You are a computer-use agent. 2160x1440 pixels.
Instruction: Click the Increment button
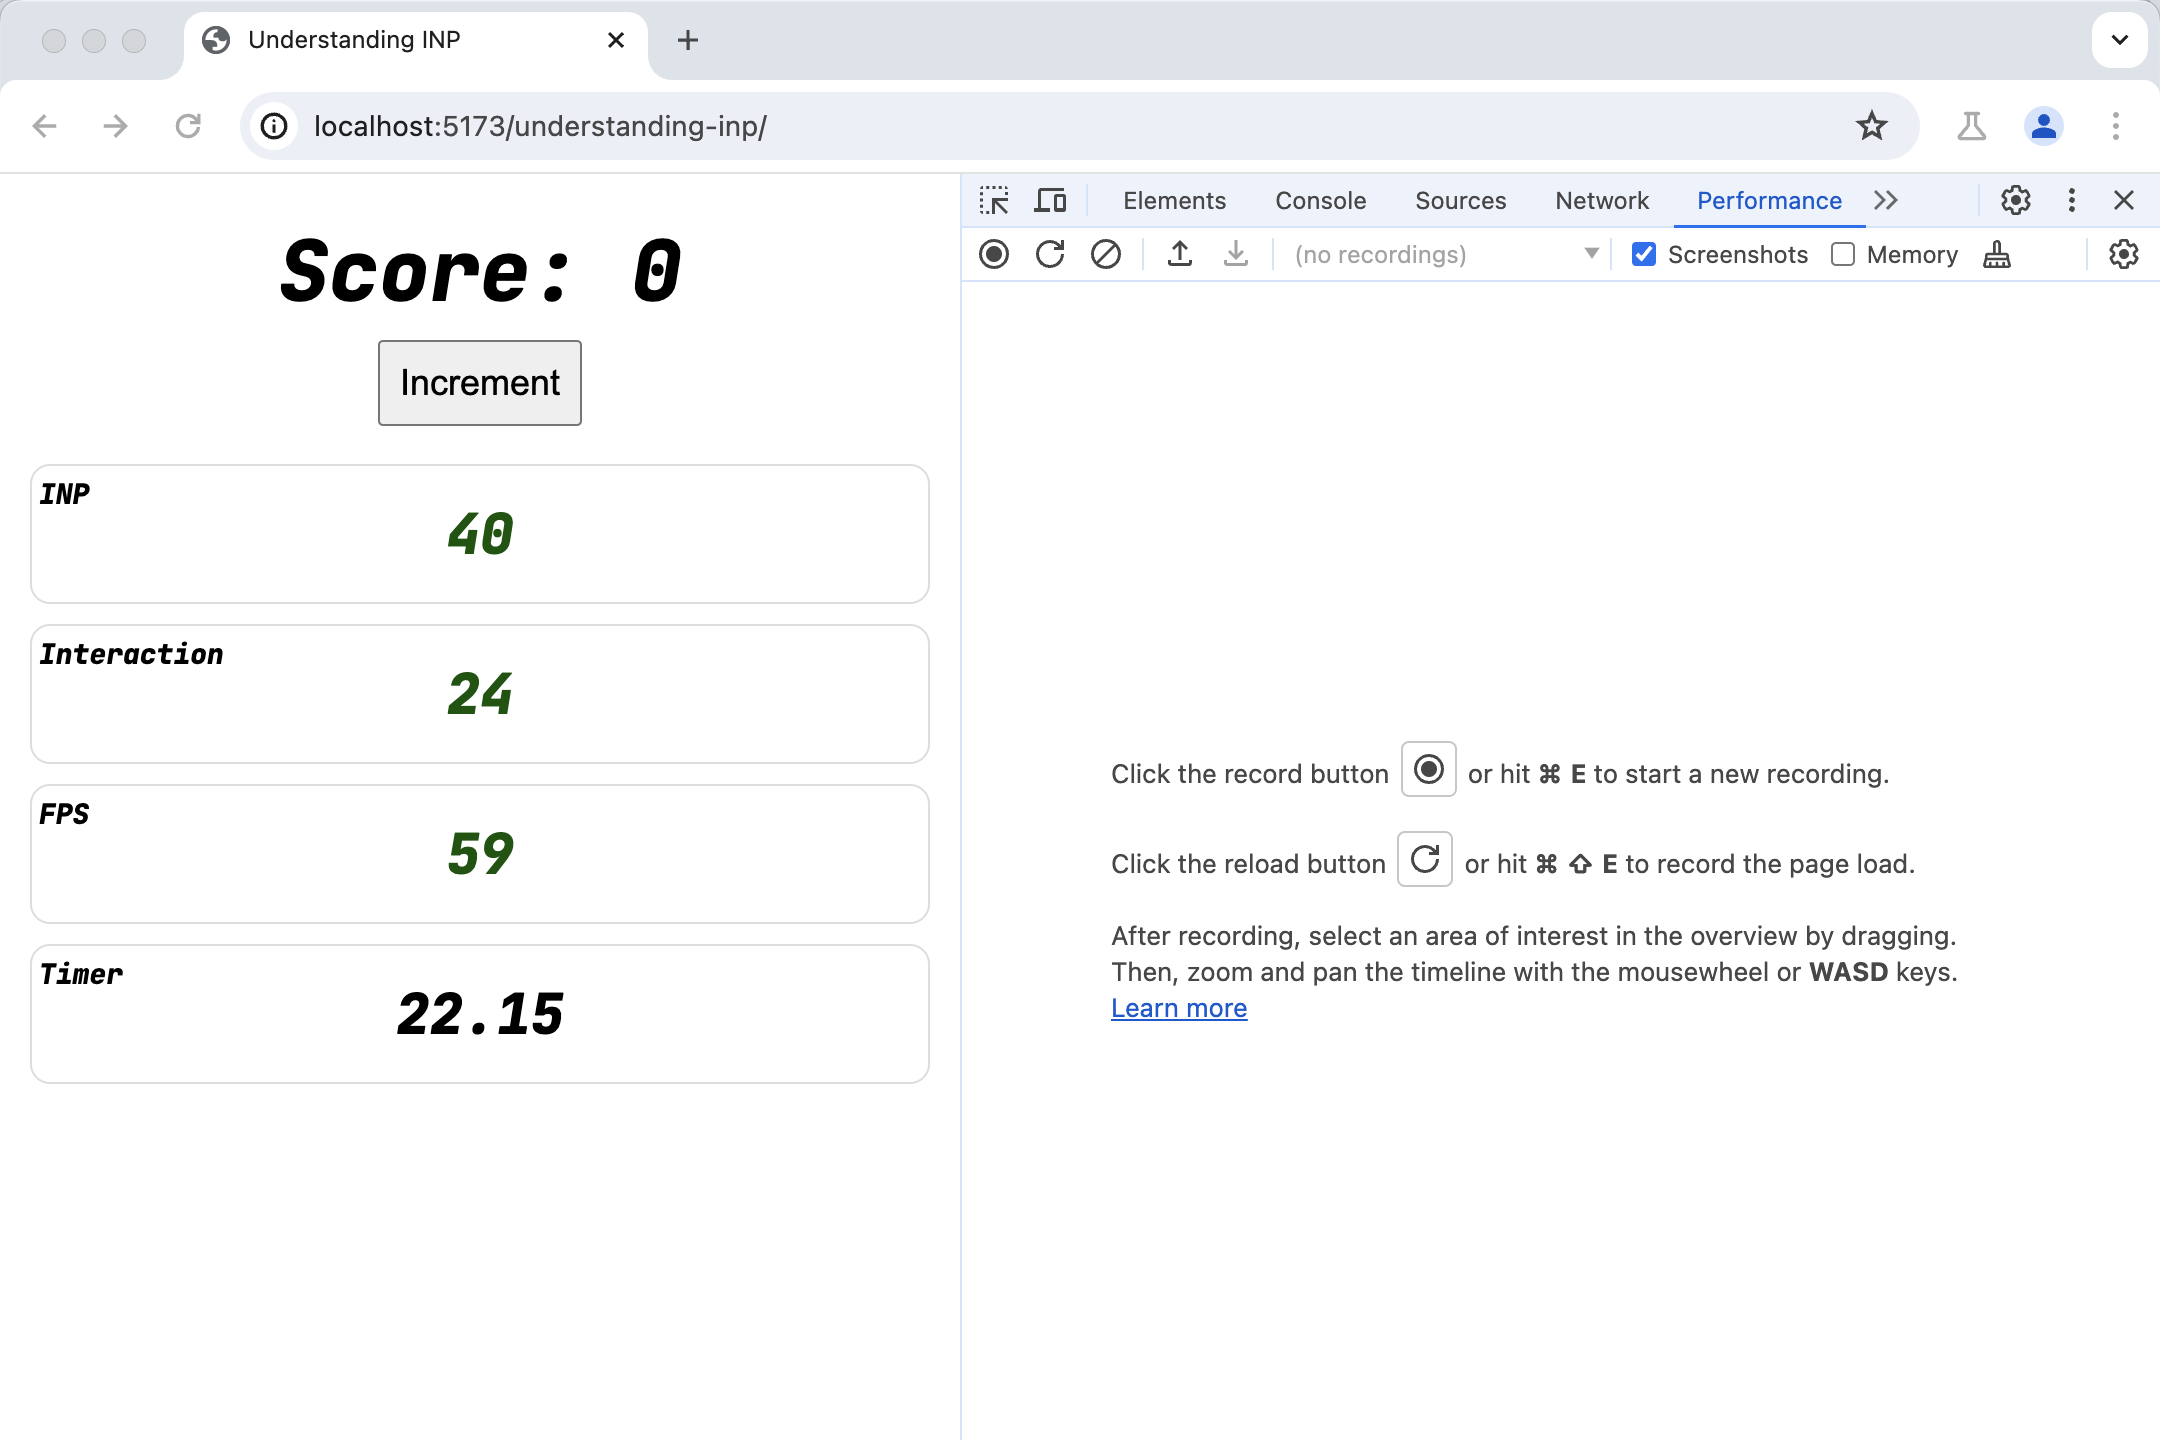[x=479, y=382]
